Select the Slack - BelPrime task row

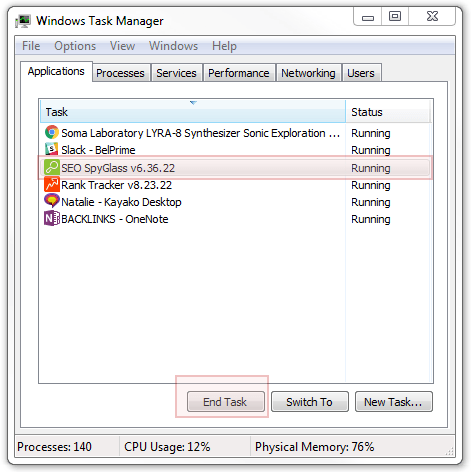tap(236, 150)
